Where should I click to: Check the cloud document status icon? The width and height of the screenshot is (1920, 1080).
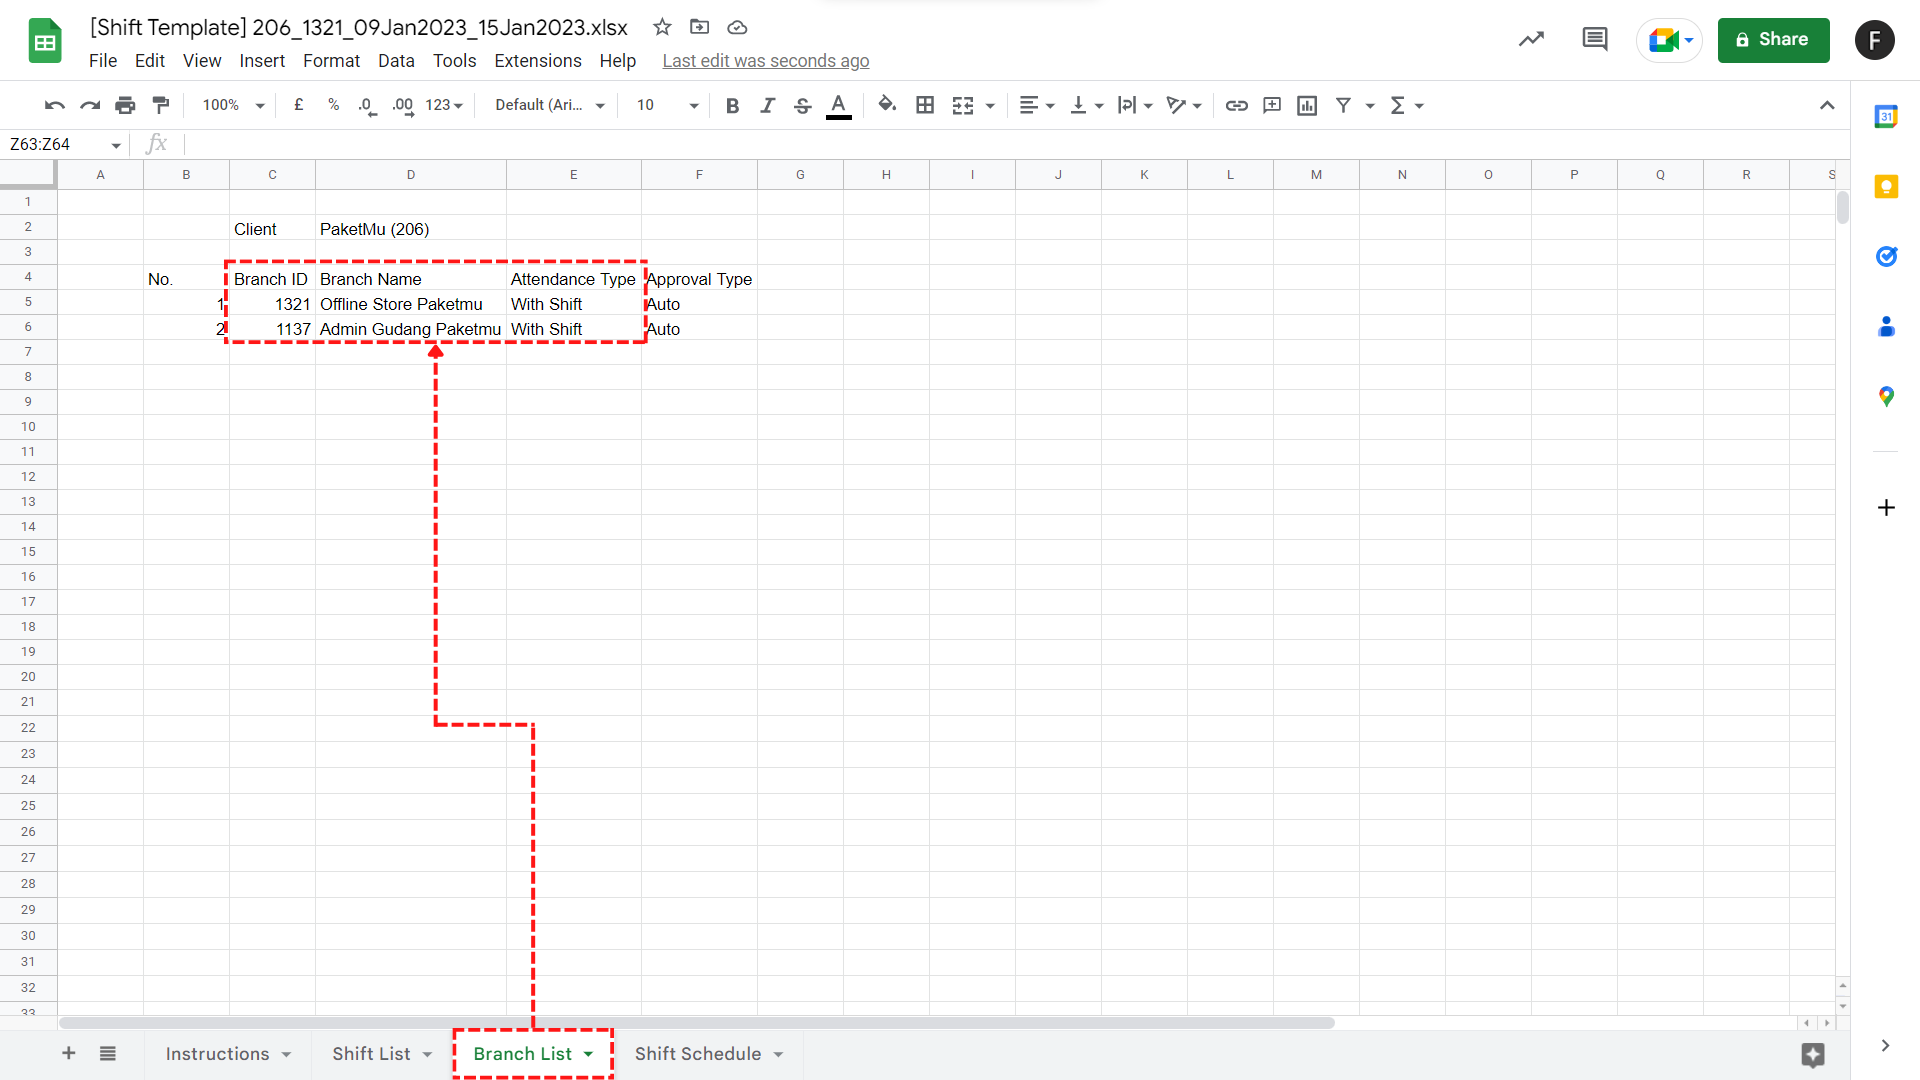coord(737,27)
